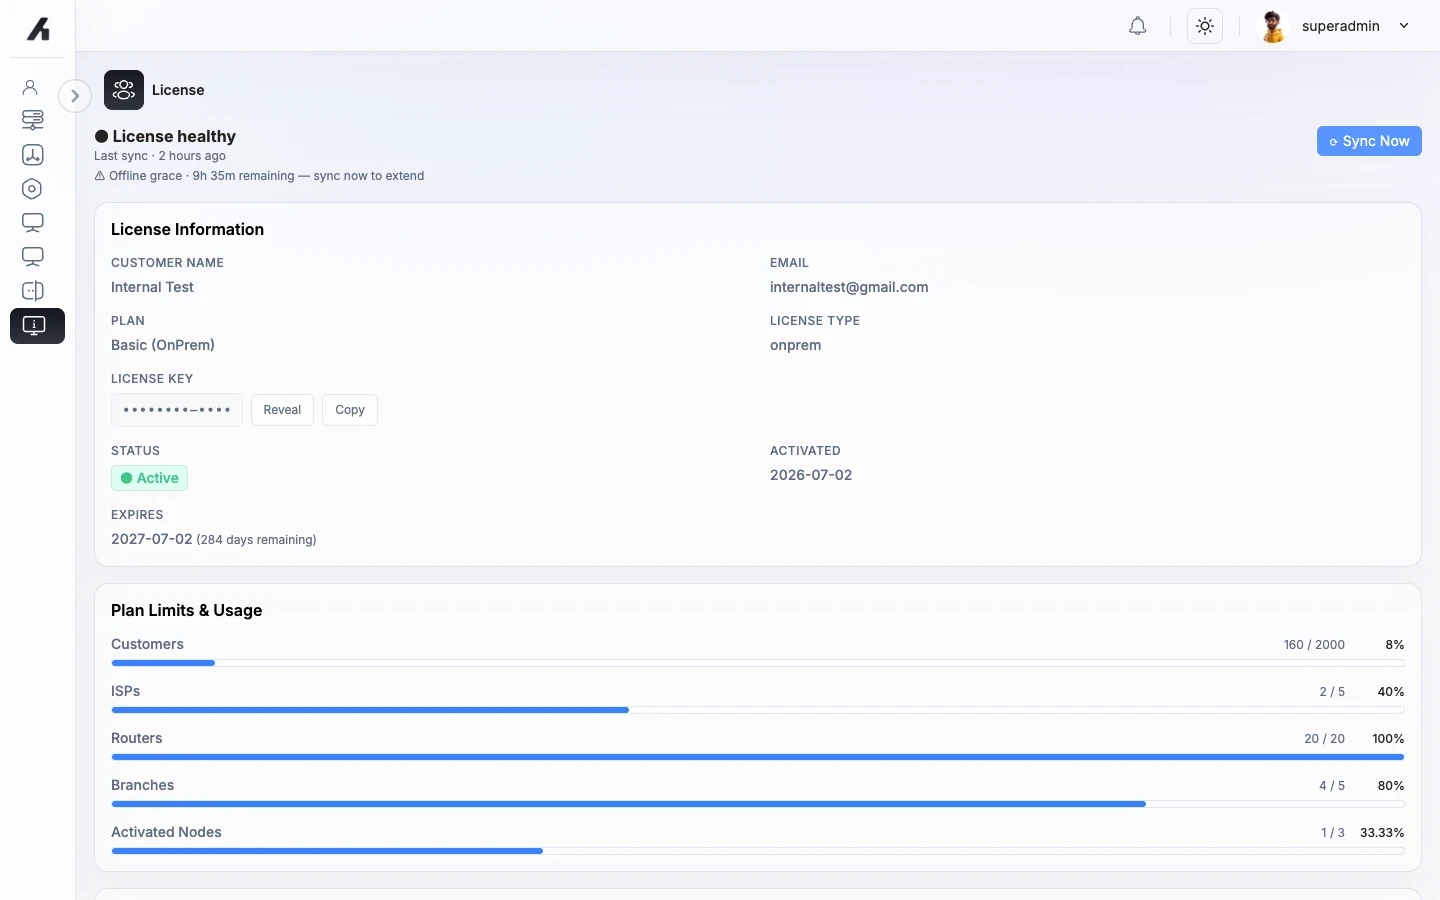The height and width of the screenshot is (900, 1440).
Task: Toggle the light/dark theme sun button
Action: (x=1205, y=26)
